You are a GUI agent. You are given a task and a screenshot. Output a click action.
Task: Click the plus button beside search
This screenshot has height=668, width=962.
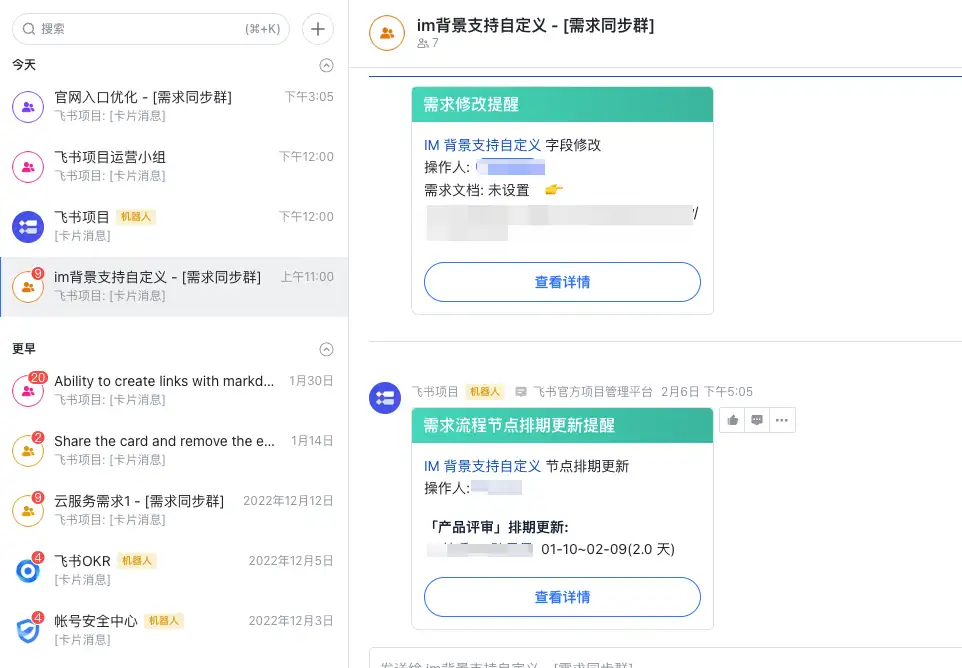(318, 29)
